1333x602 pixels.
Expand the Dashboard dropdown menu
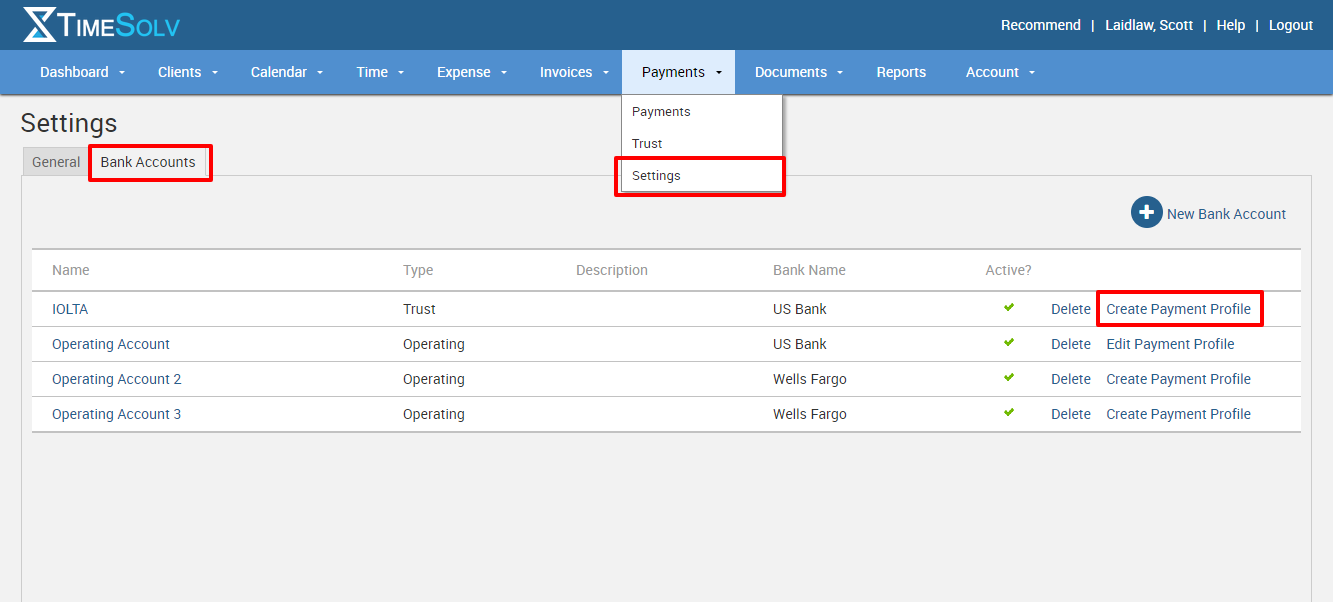83,72
